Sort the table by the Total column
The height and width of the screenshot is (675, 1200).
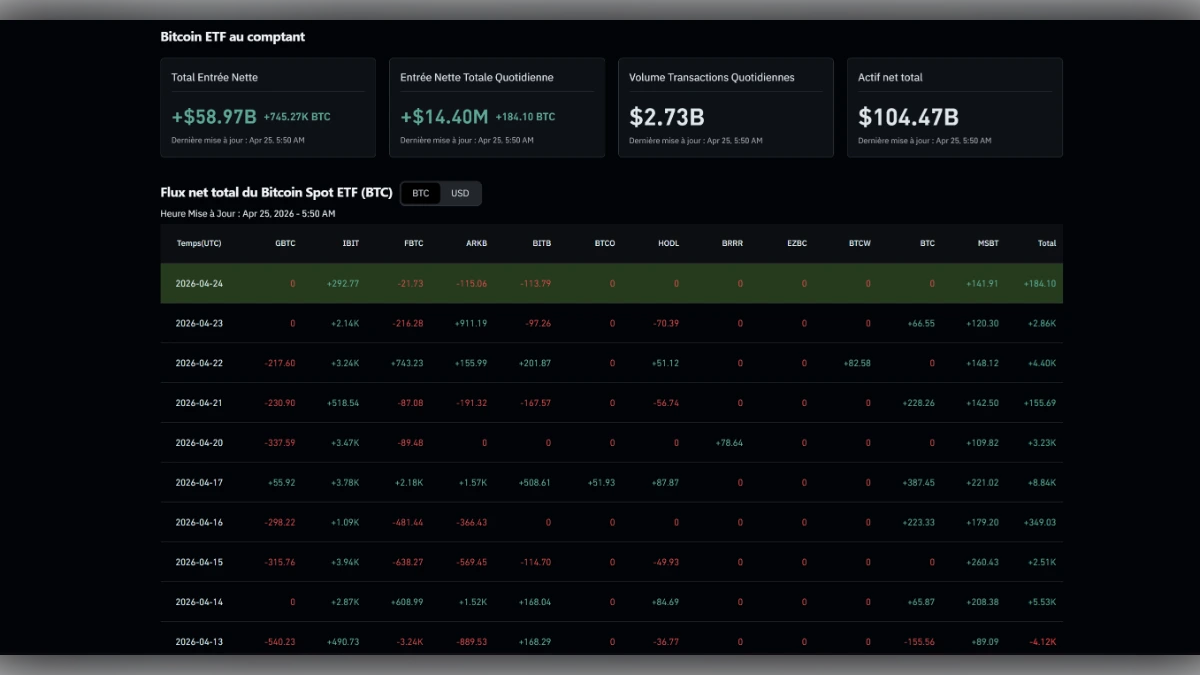click(1047, 243)
